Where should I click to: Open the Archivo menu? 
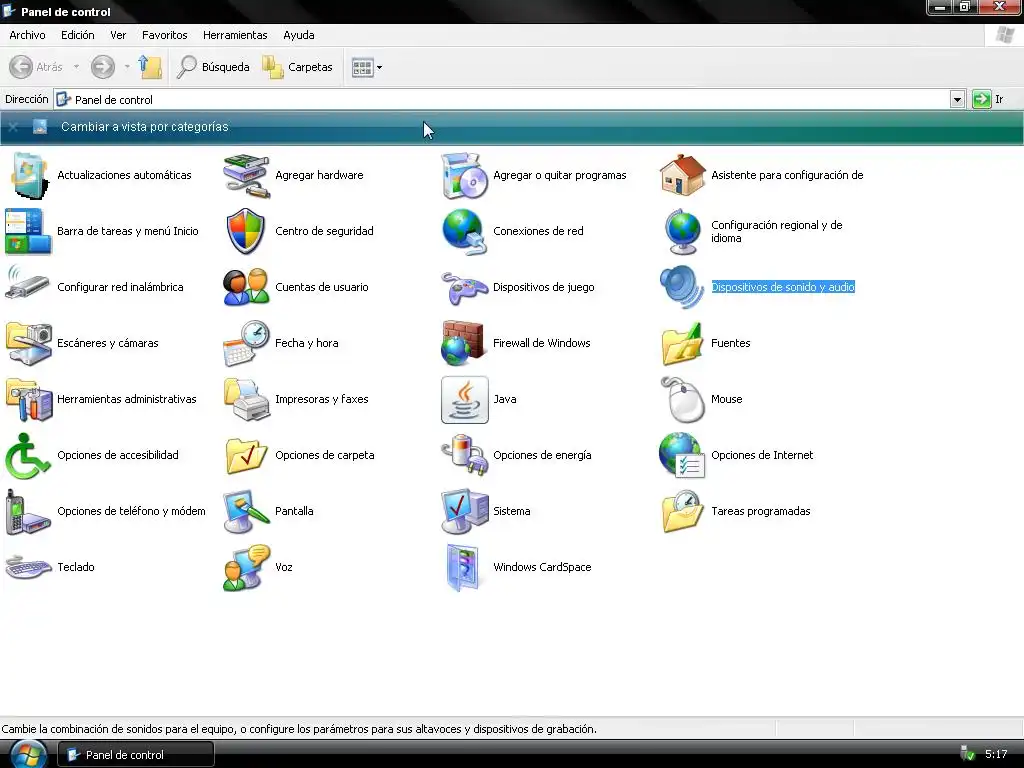pyautogui.click(x=27, y=35)
